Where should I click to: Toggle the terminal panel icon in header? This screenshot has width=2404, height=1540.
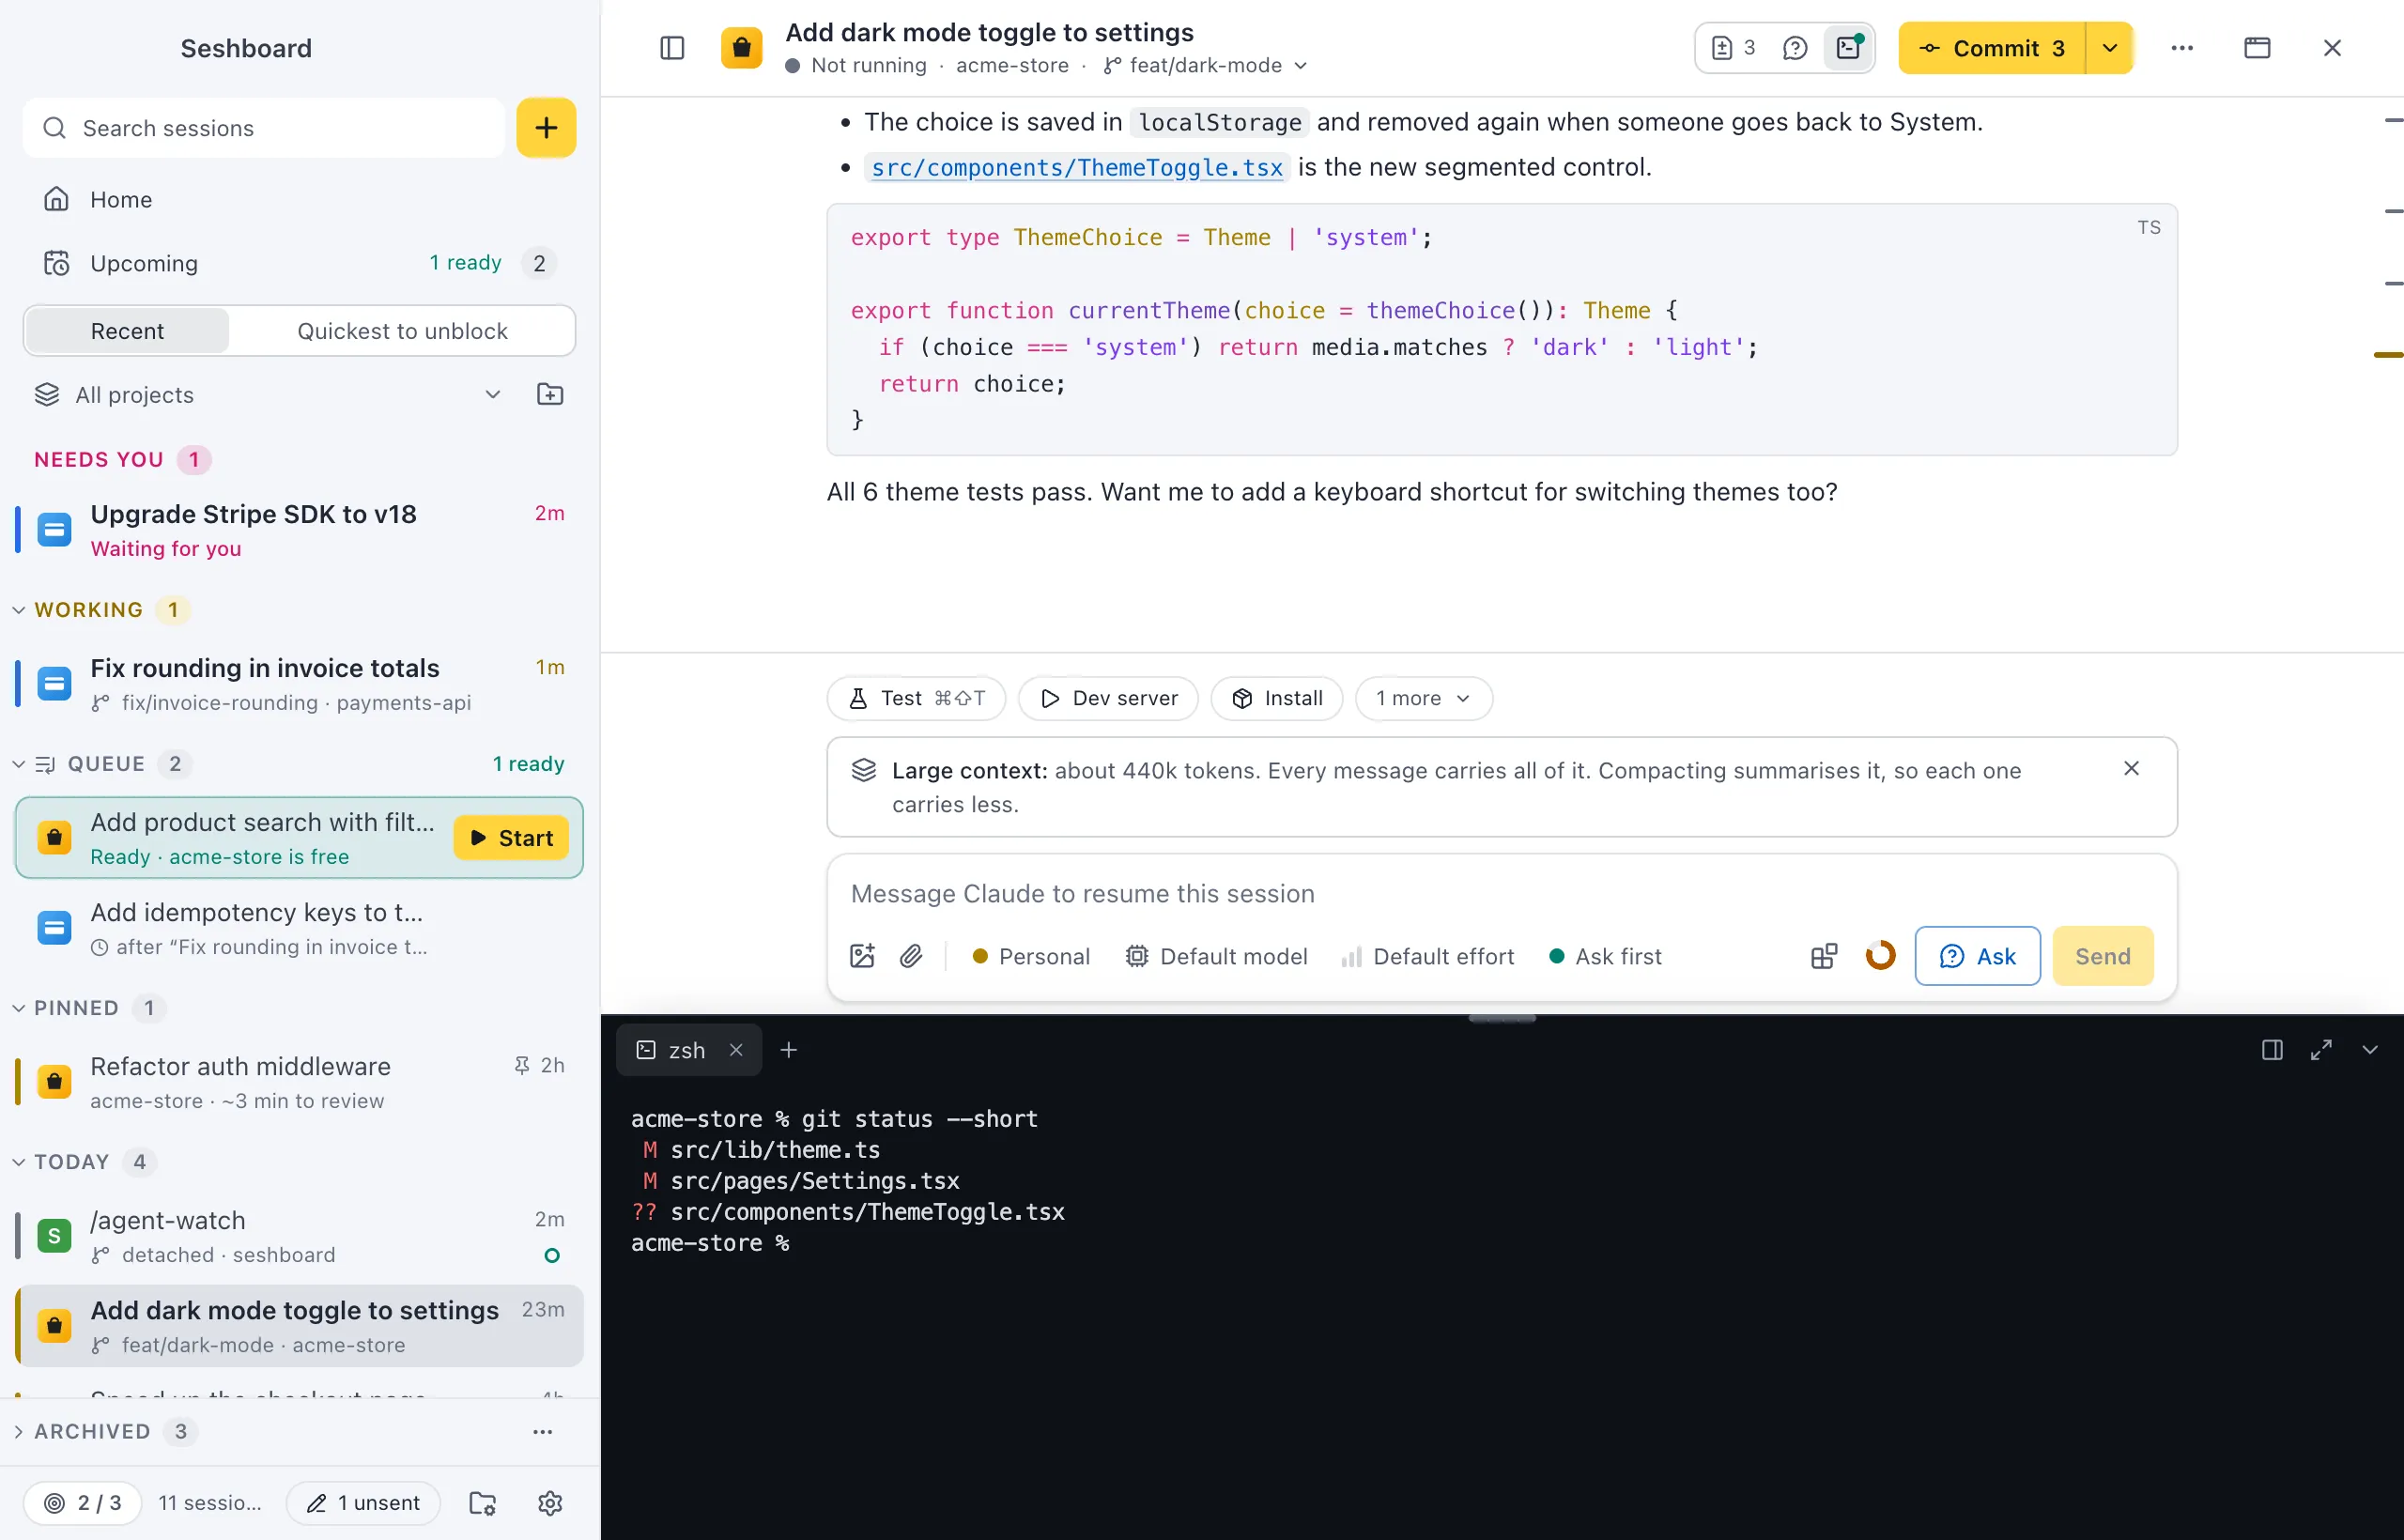(x=1848, y=48)
